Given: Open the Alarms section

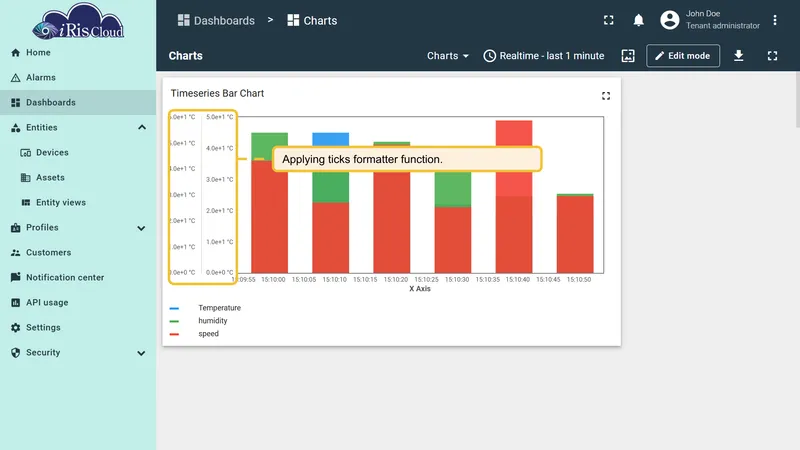Looking at the screenshot, I should pyautogui.click(x=78, y=78).
